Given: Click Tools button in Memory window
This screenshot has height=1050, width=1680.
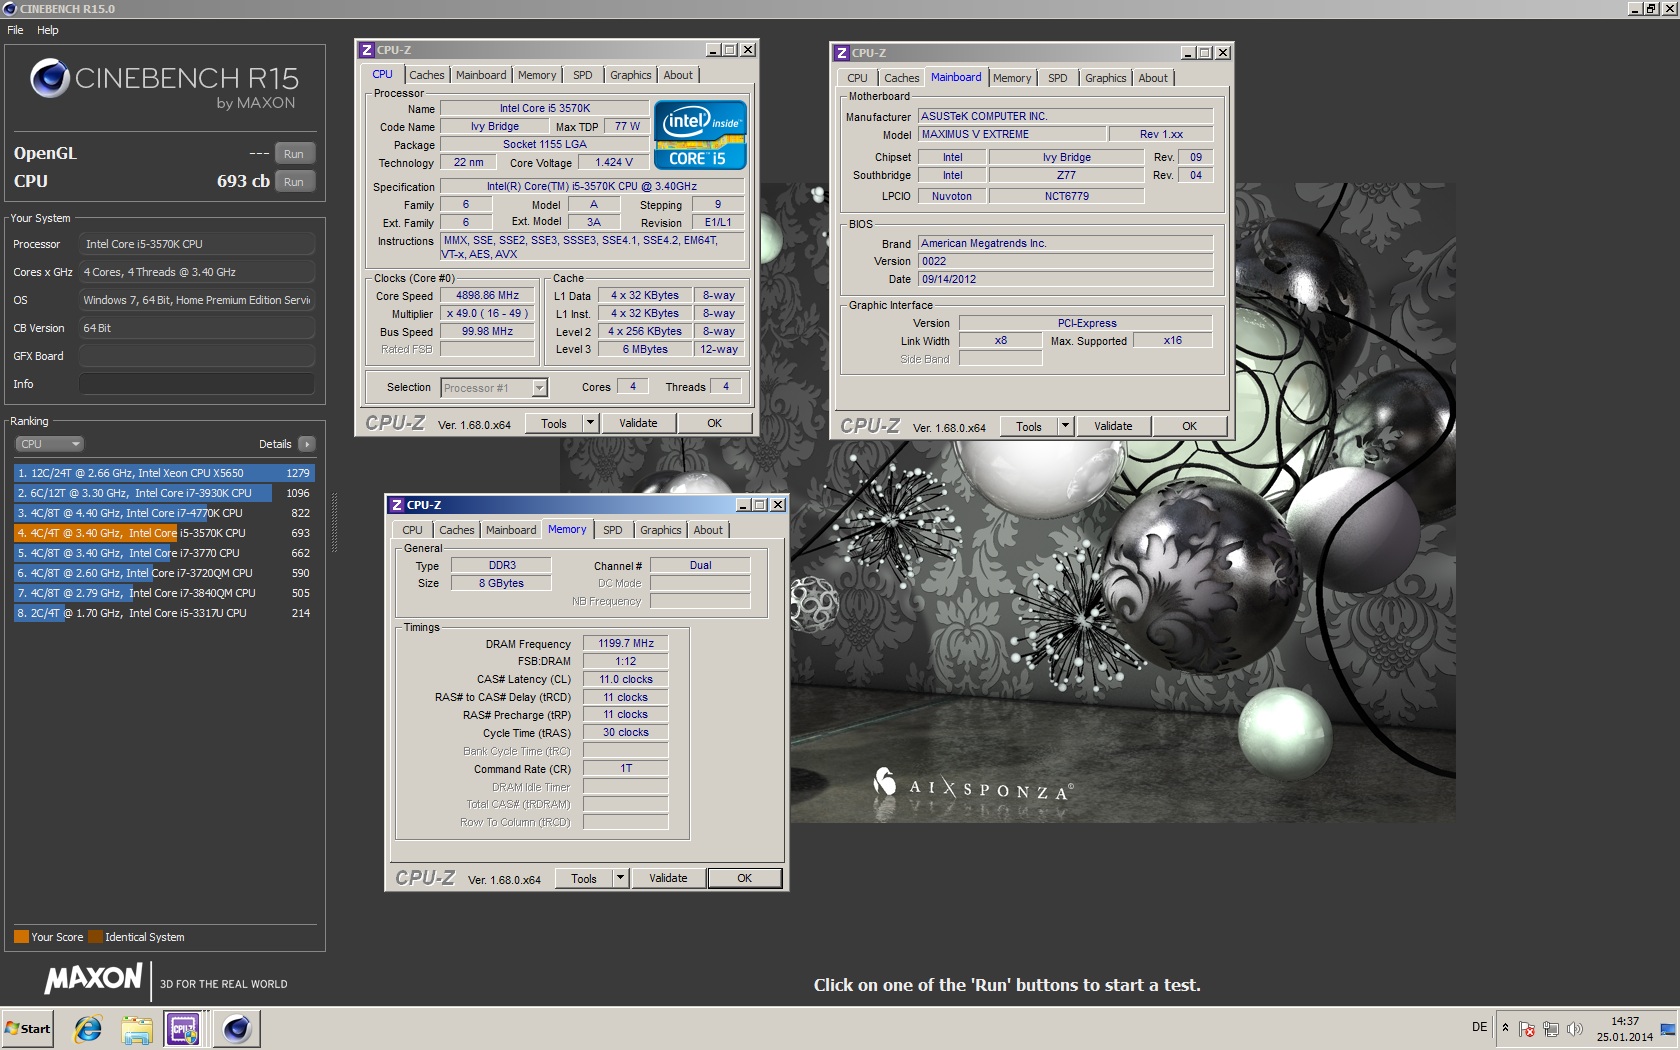Looking at the screenshot, I should 584,878.
